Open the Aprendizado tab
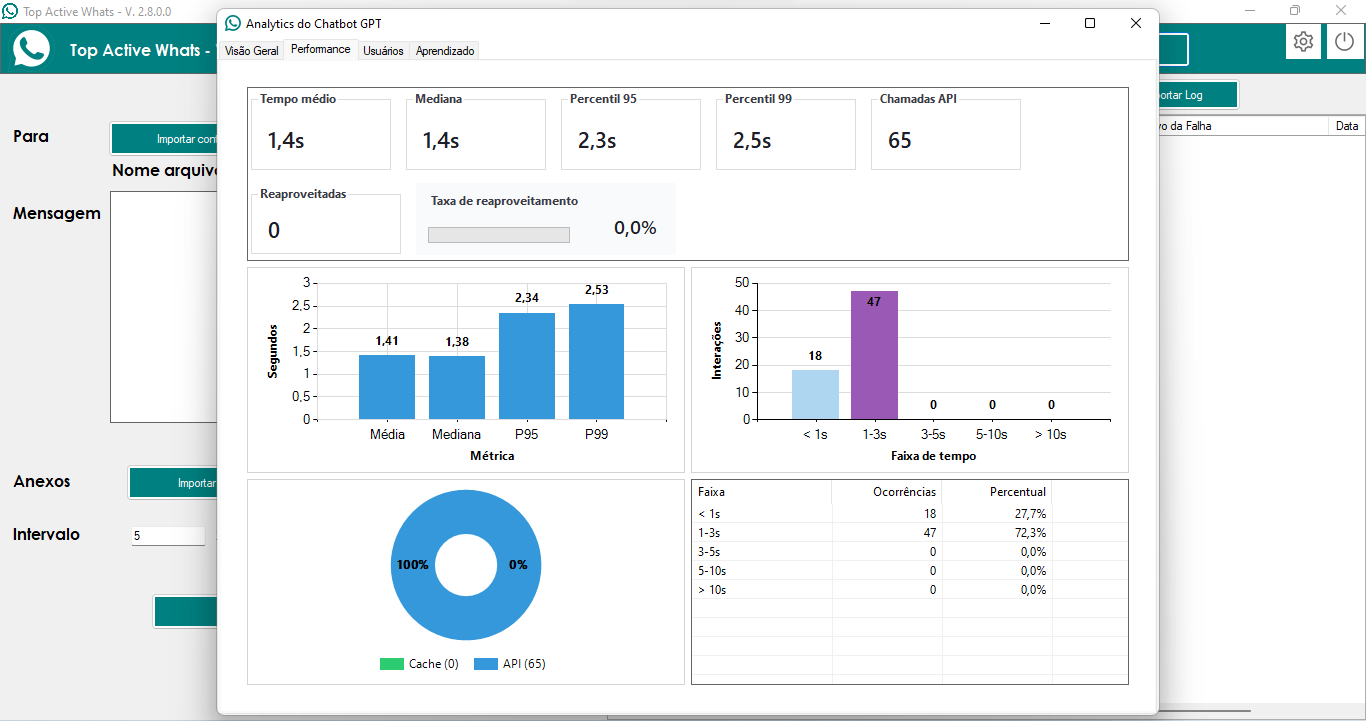The height and width of the screenshot is (721, 1366). 445,51
